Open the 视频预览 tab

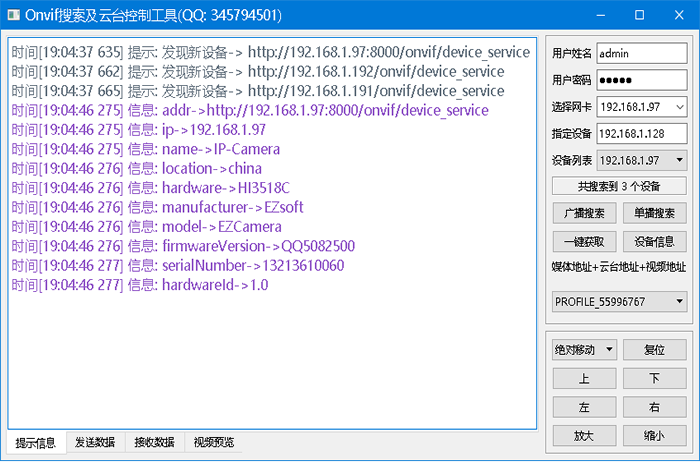(213, 442)
